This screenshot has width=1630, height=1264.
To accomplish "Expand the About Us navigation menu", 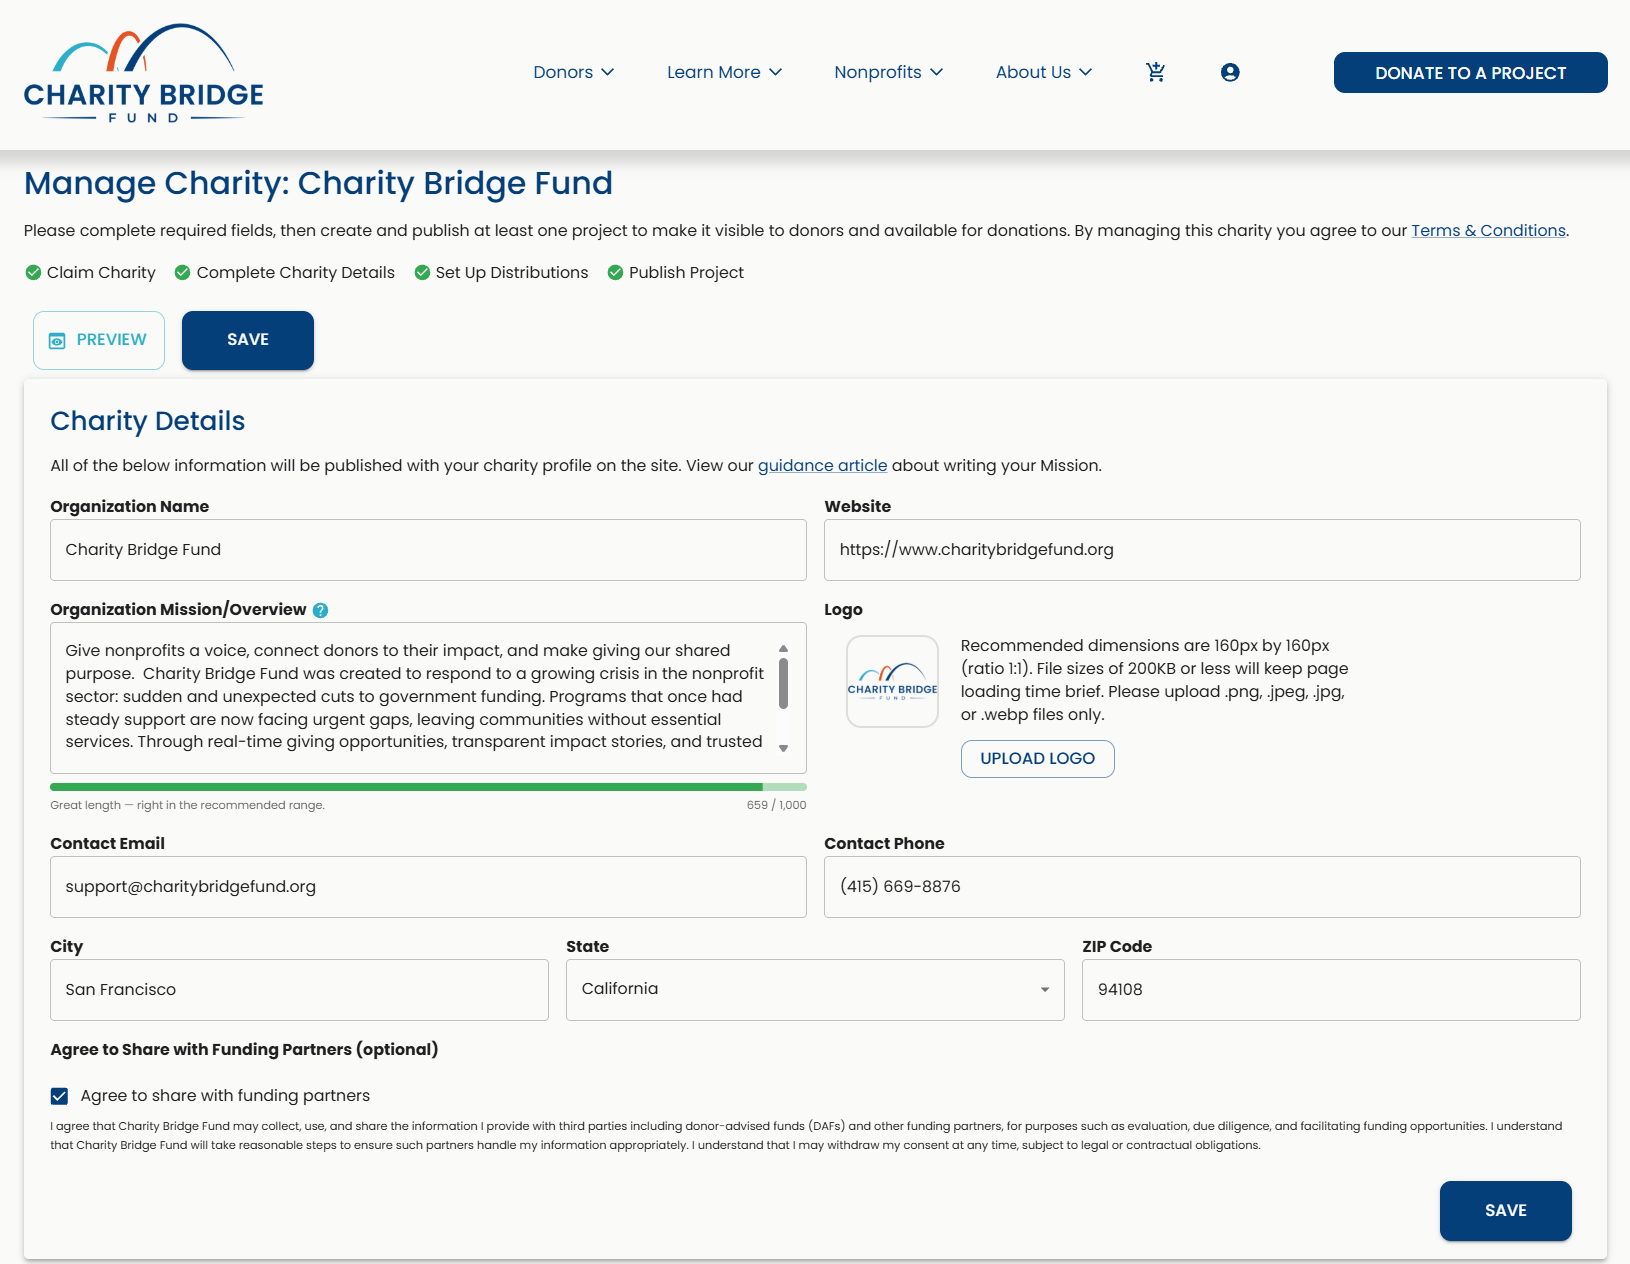I will pos(1044,72).
